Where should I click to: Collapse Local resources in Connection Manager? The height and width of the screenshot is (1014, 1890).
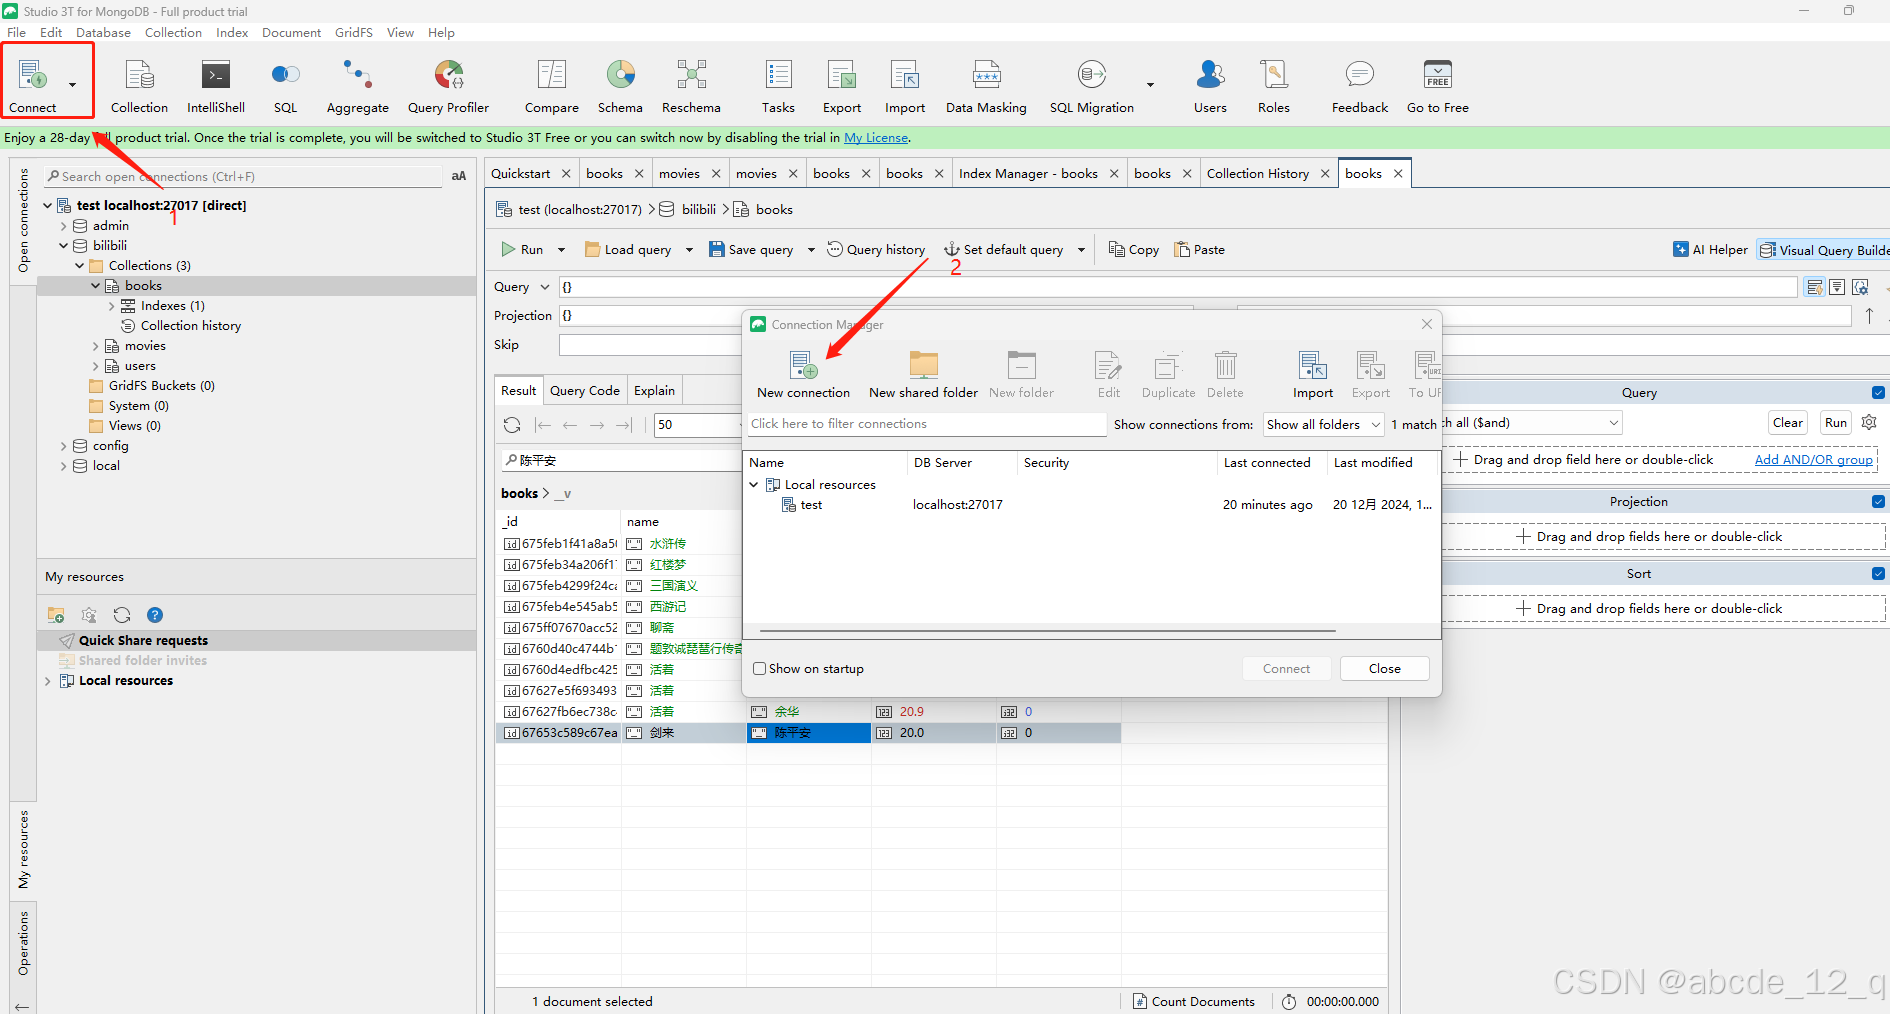click(754, 485)
